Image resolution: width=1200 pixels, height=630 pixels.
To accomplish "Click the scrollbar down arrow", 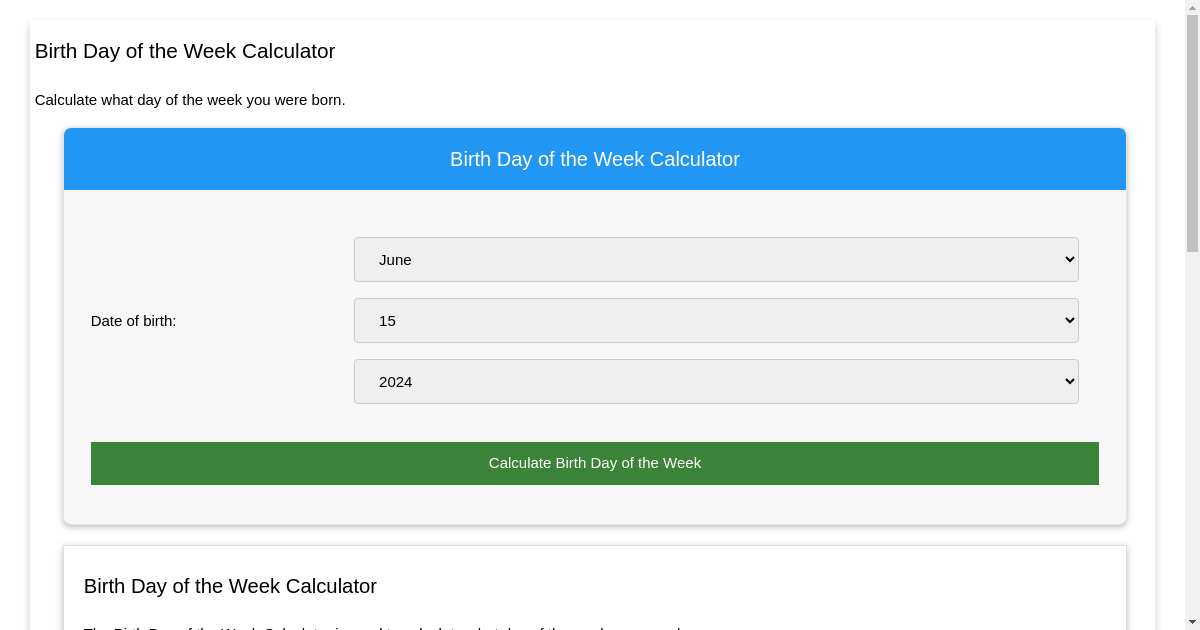I will [x=1192, y=622].
